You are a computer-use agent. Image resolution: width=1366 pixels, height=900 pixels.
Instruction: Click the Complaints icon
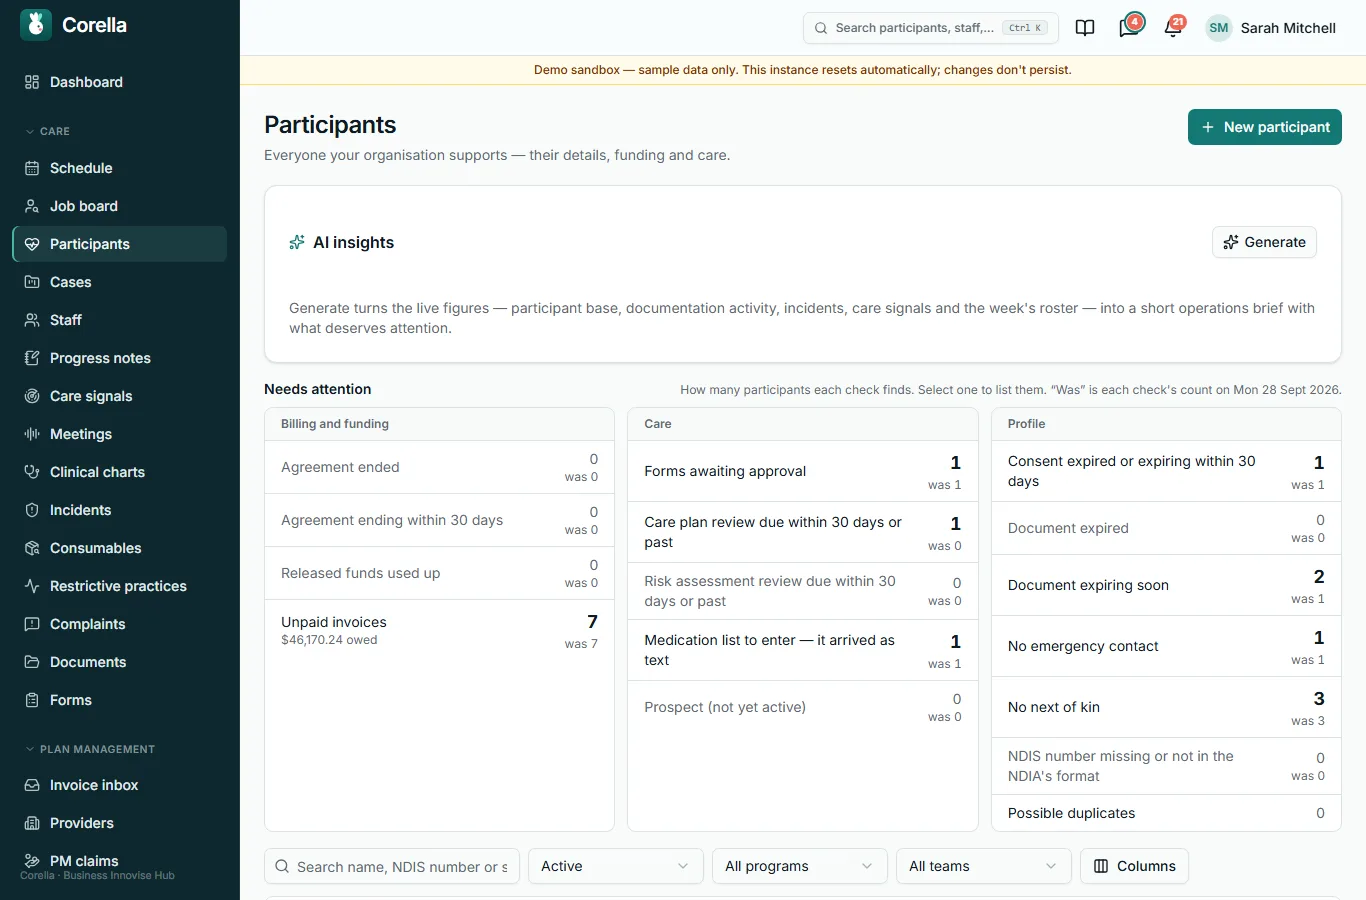pyautogui.click(x=32, y=624)
